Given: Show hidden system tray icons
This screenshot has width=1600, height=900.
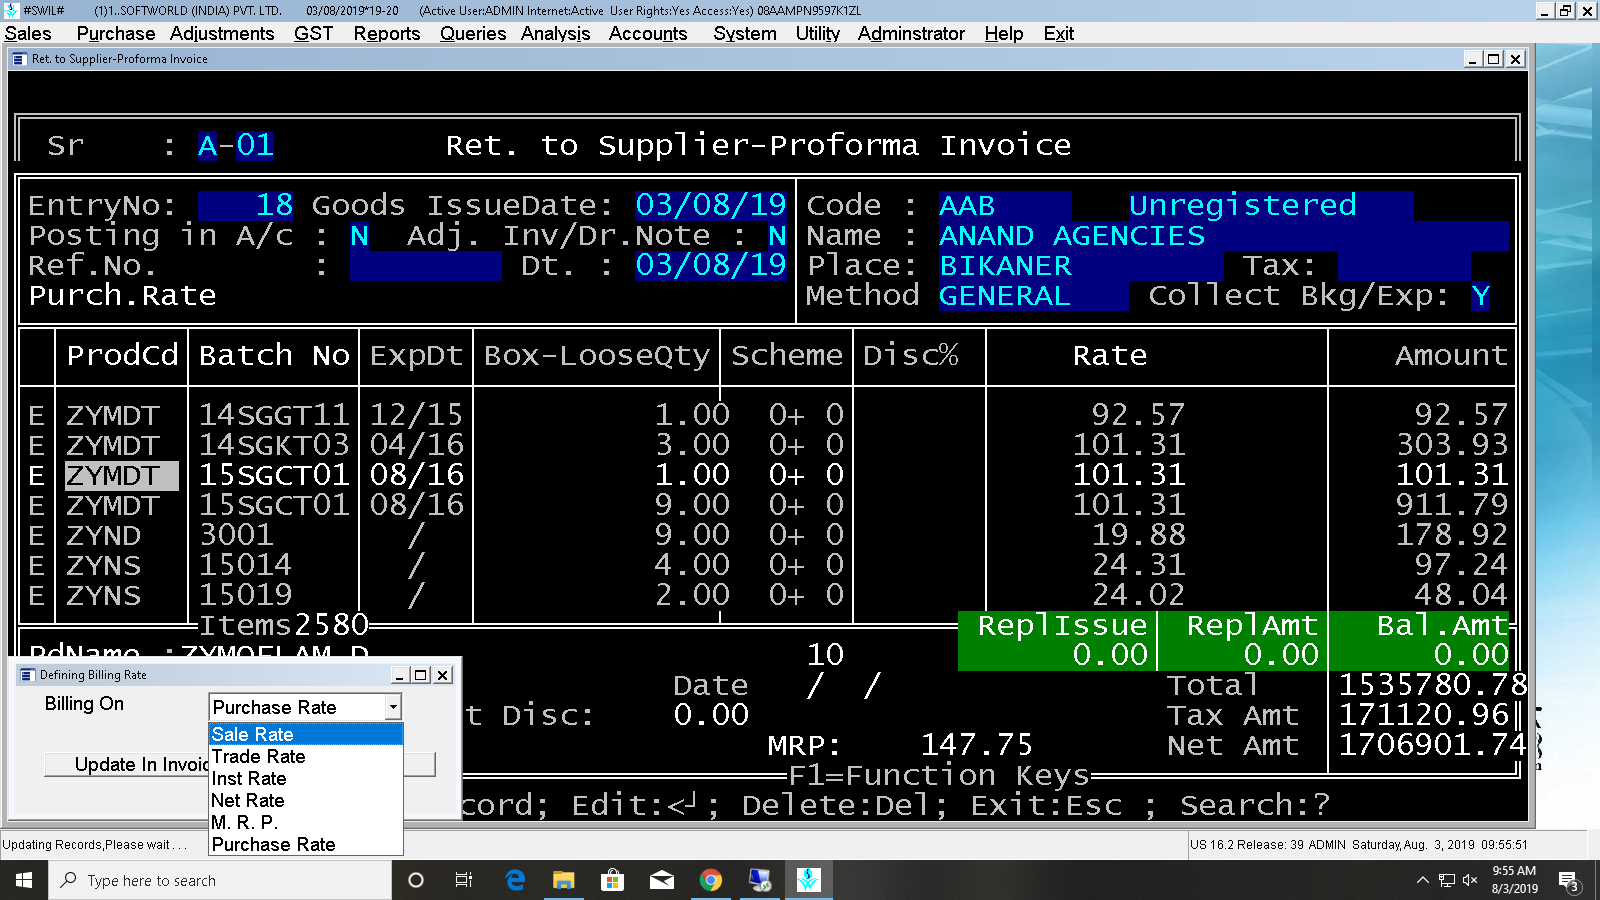Looking at the screenshot, I should 1422,880.
